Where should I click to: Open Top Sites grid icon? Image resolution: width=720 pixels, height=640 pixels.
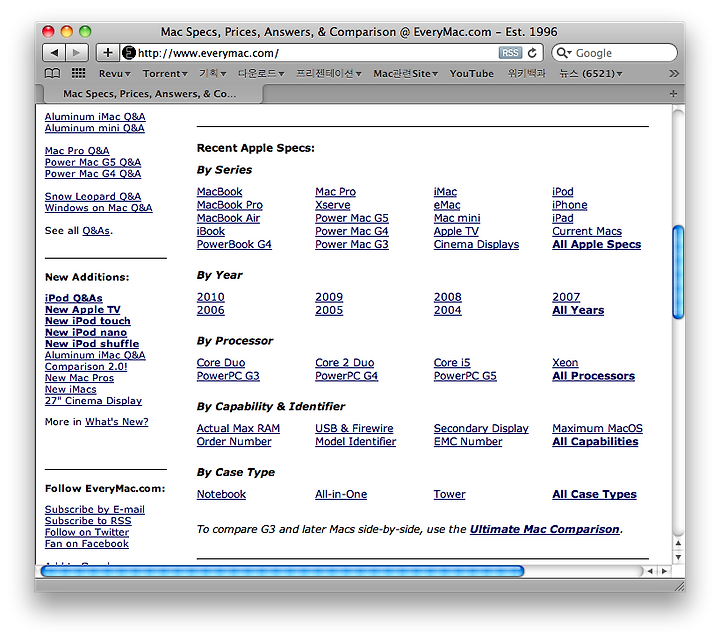79,73
